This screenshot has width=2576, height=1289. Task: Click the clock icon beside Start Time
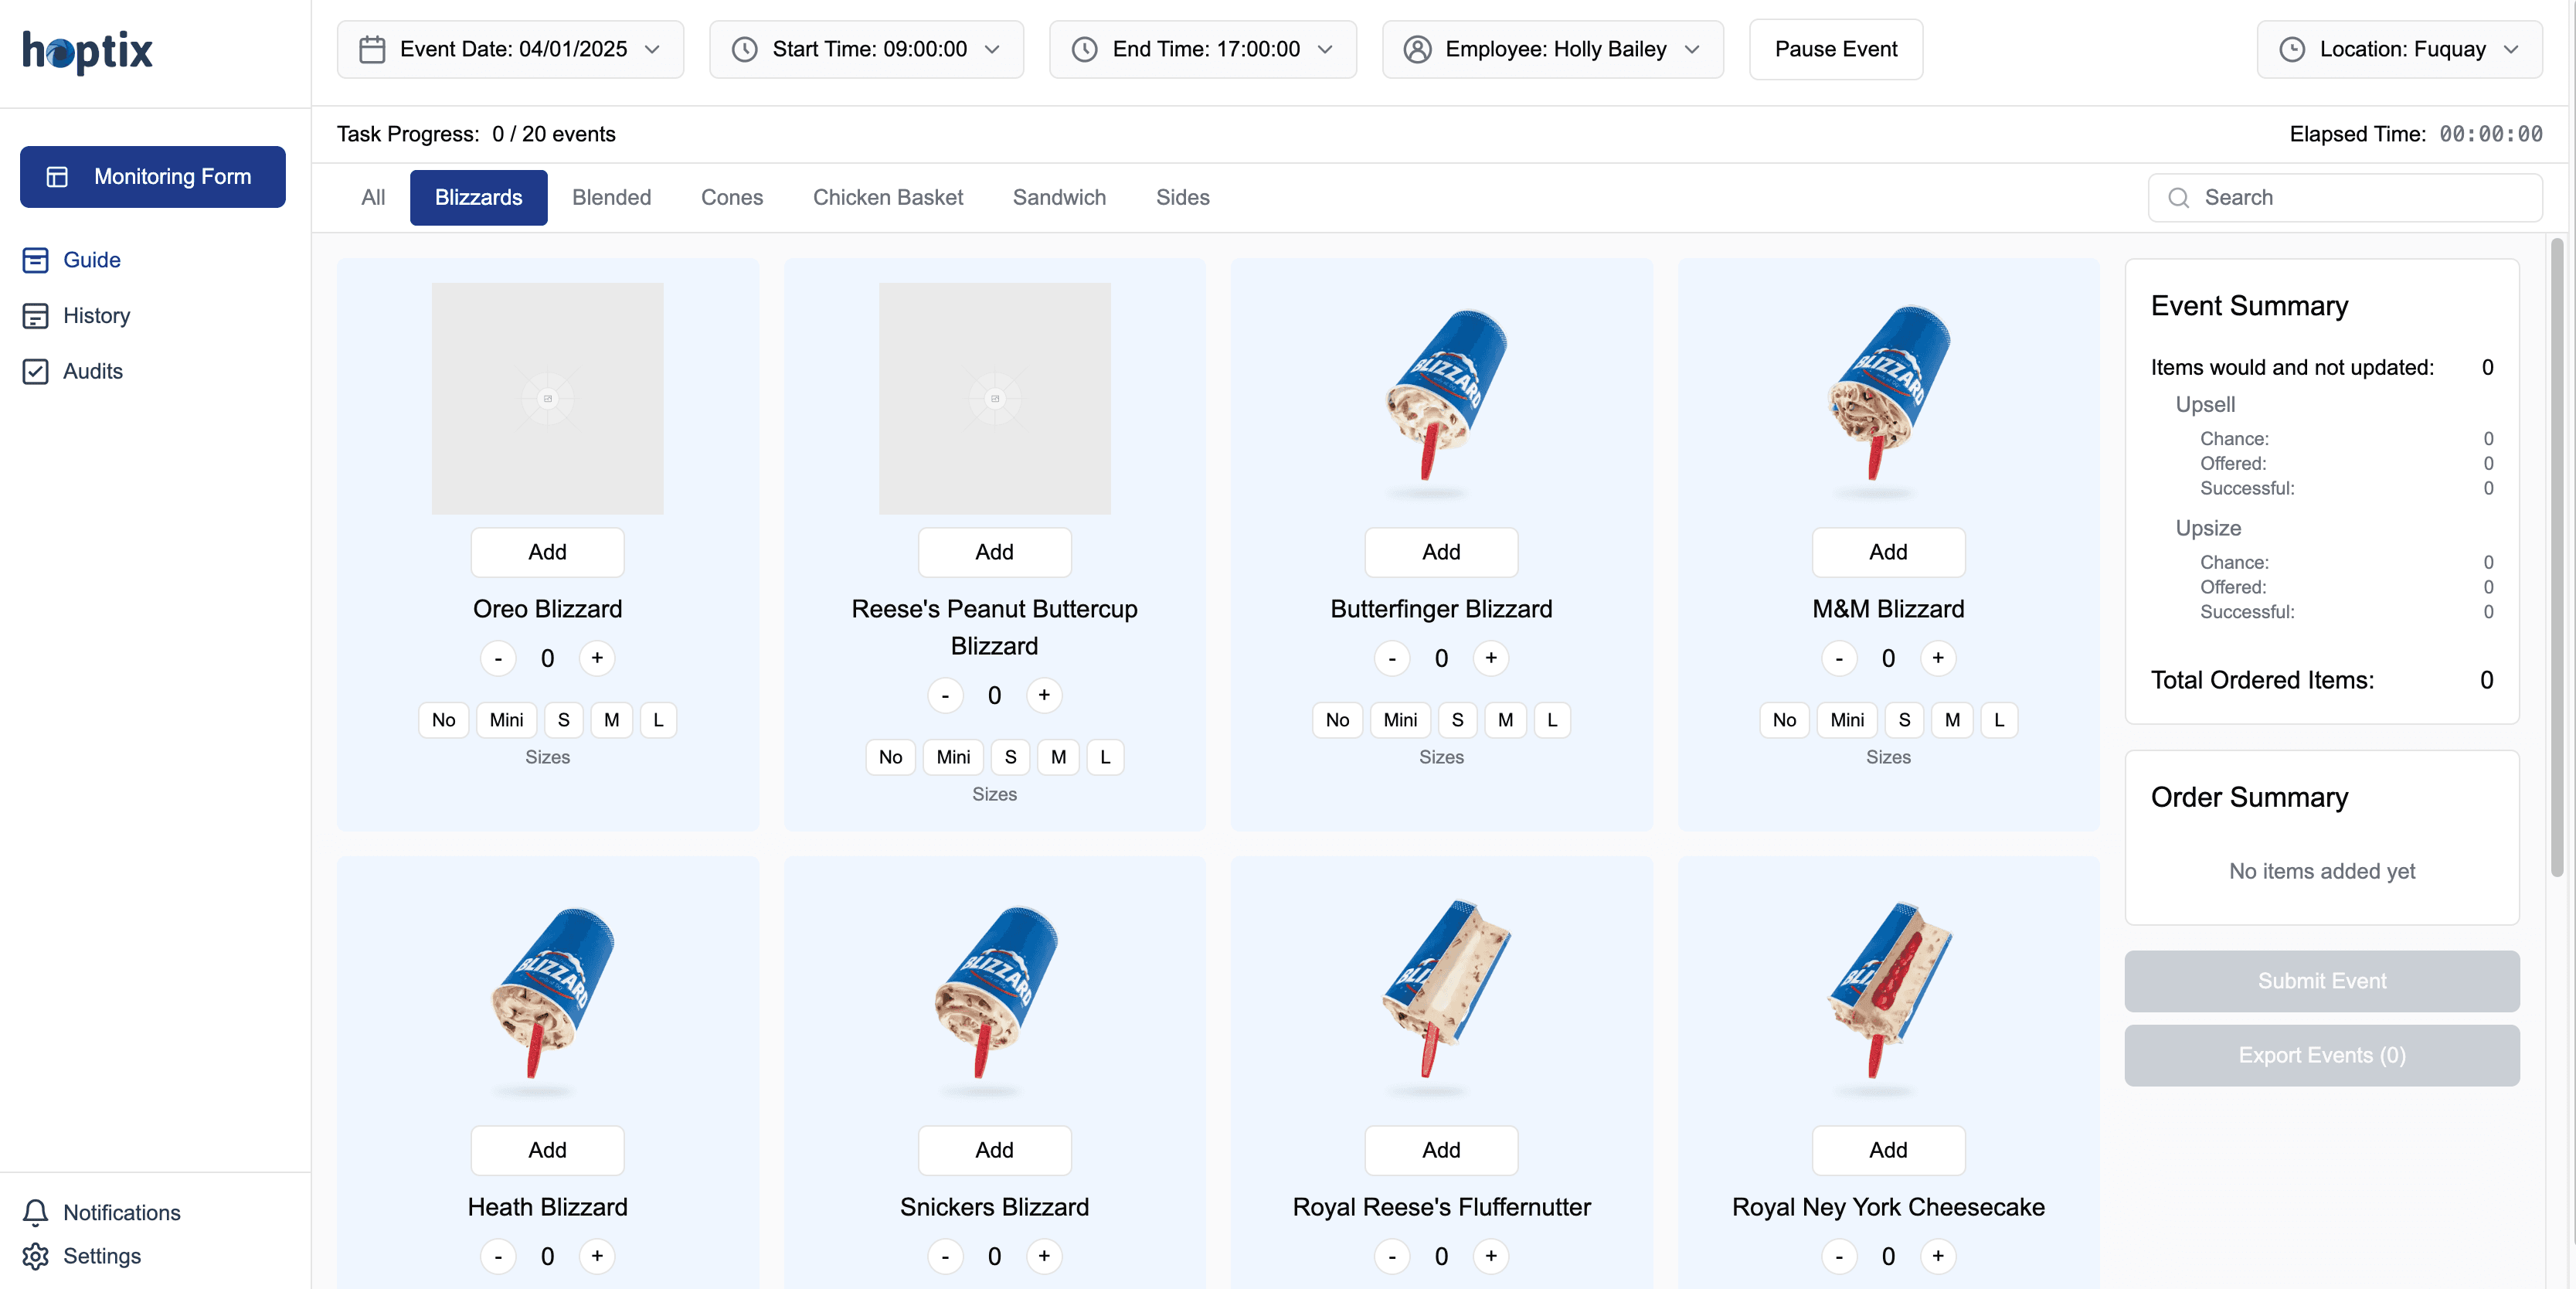[745, 49]
